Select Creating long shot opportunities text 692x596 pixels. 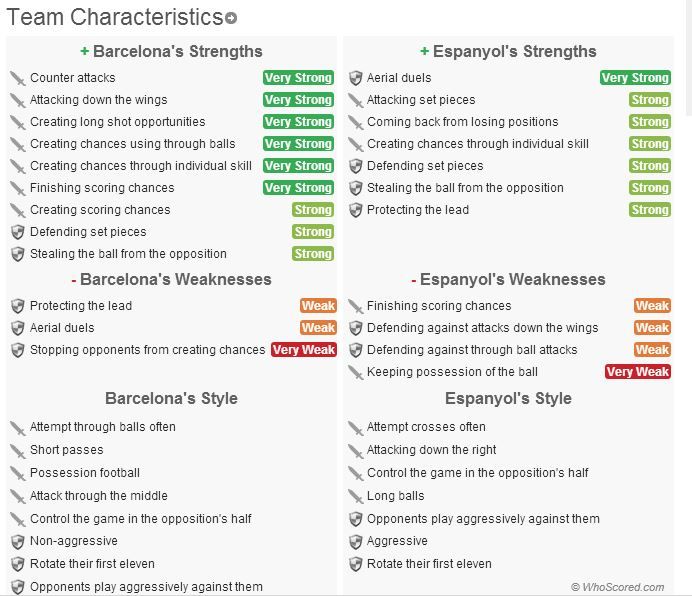point(117,122)
